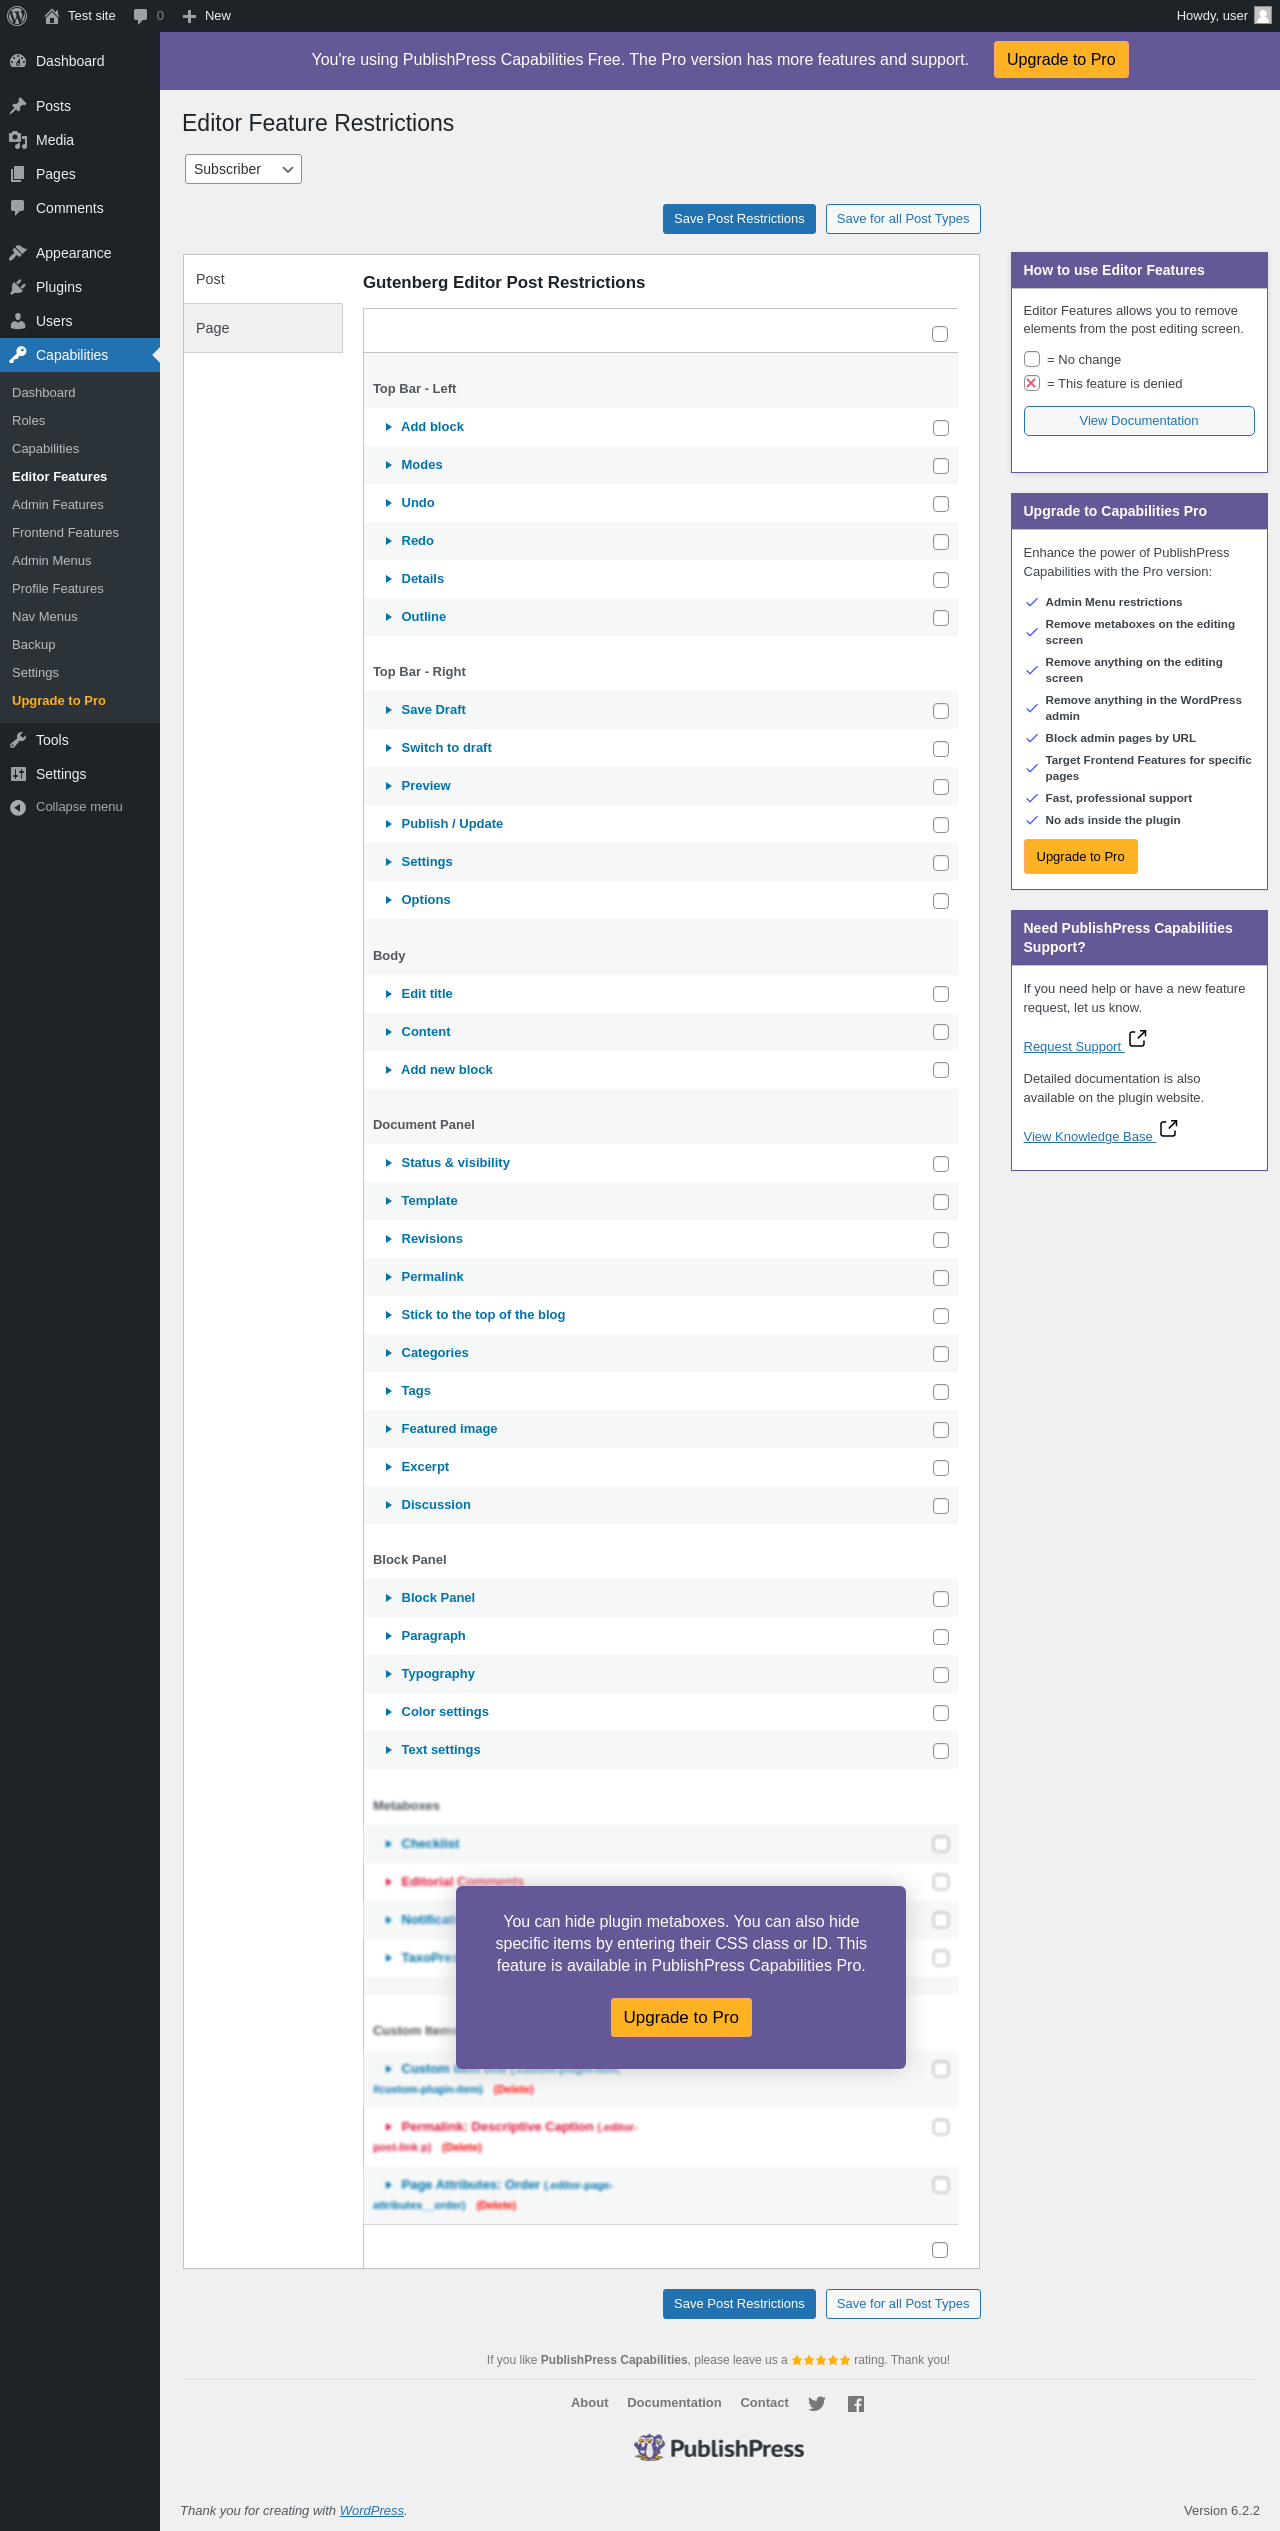Open the Facebook icon in footer

(x=856, y=2403)
